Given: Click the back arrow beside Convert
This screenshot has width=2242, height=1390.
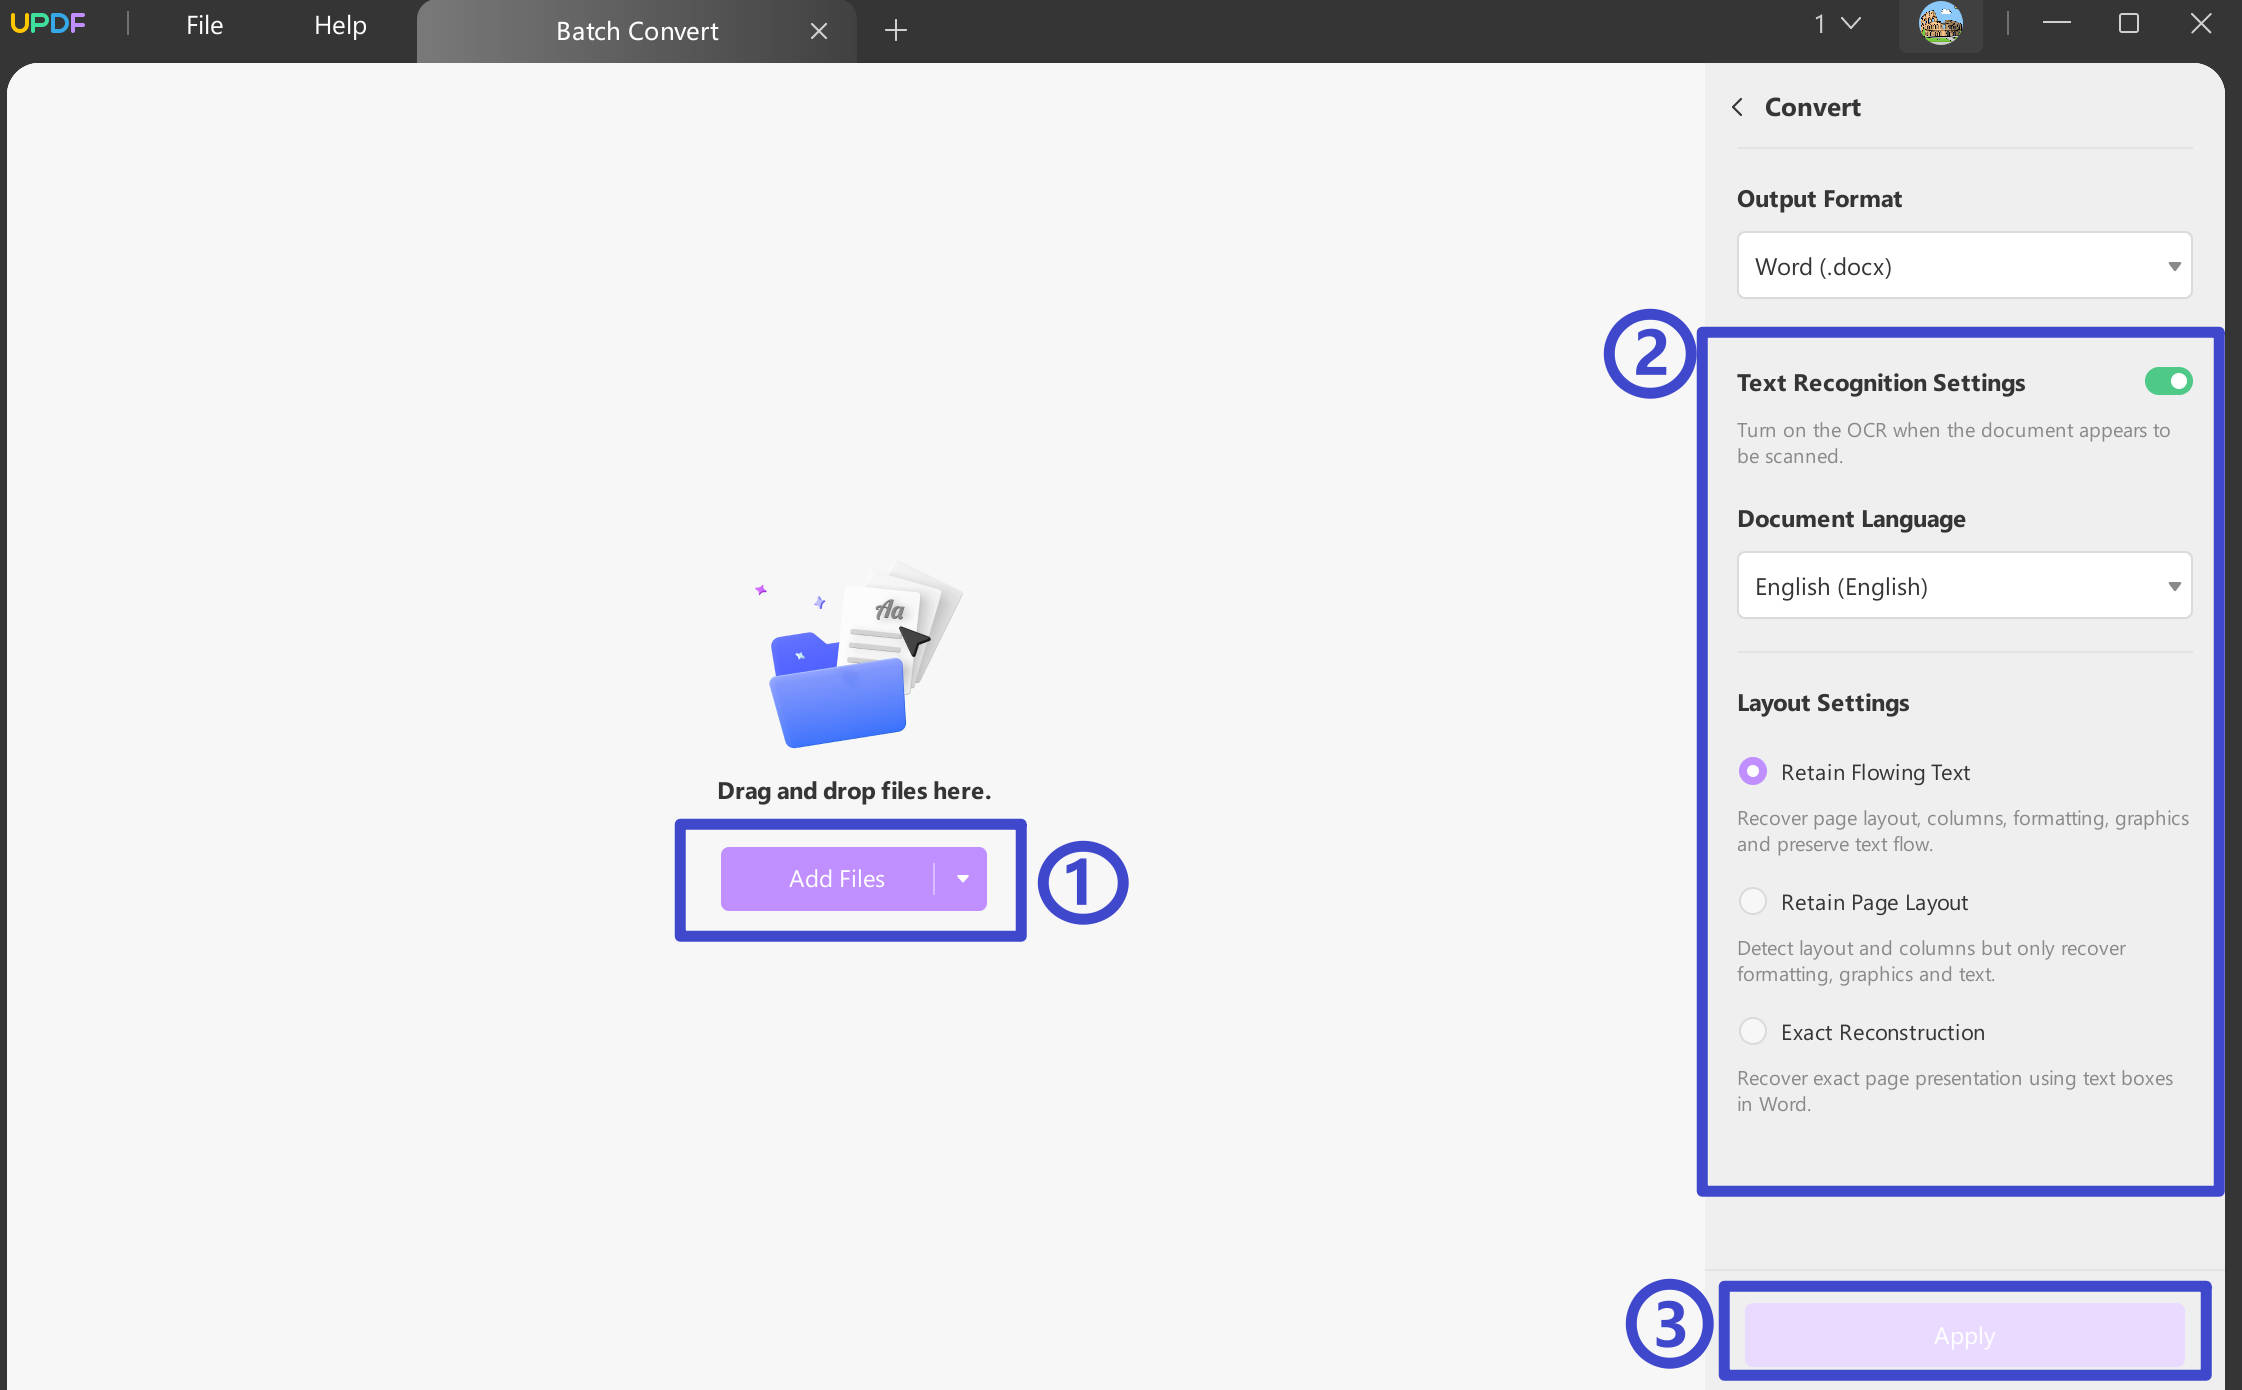Looking at the screenshot, I should pyautogui.click(x=1738, y=107).
